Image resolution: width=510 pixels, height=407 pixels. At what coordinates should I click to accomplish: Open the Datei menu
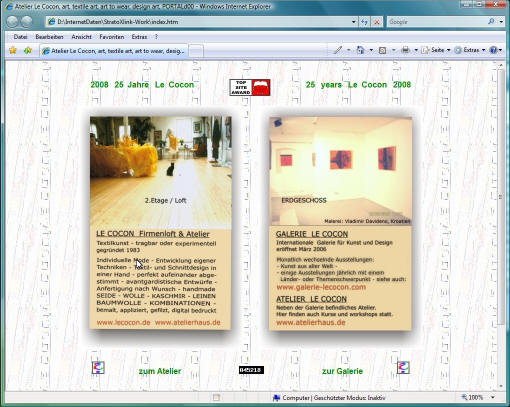(x=20, y=37)
